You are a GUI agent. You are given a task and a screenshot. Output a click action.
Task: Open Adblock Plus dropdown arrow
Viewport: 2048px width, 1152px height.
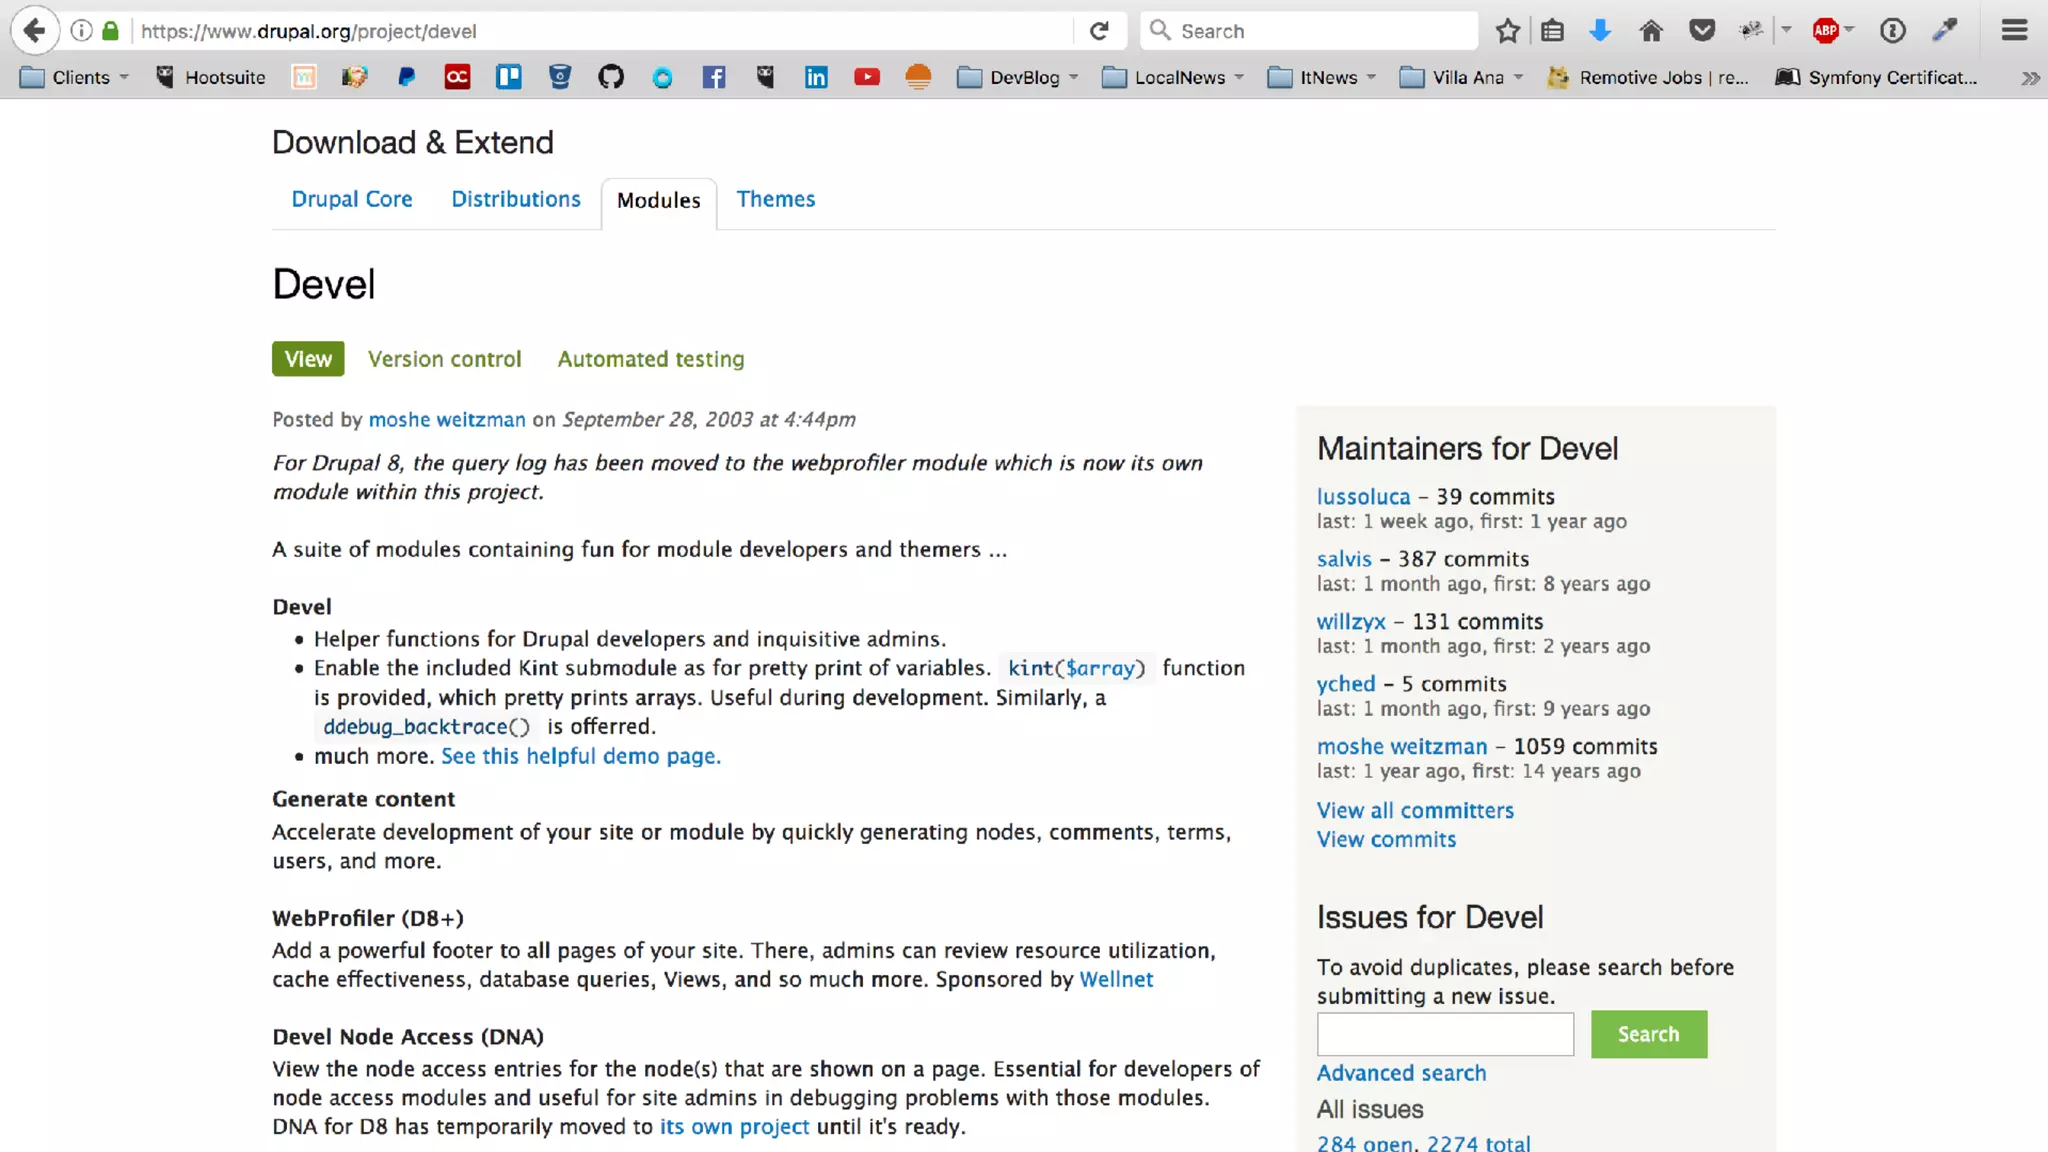tap(1849, 30)
